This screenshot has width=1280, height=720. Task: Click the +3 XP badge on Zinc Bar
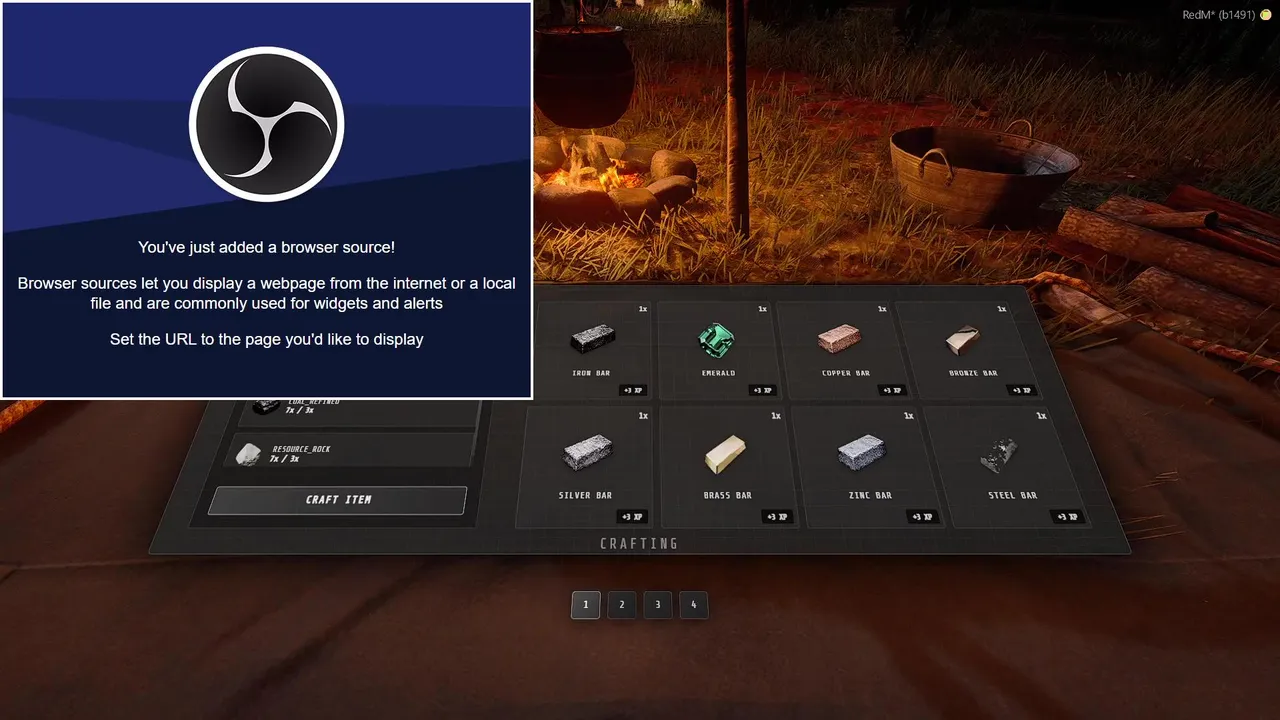(922, 517)
